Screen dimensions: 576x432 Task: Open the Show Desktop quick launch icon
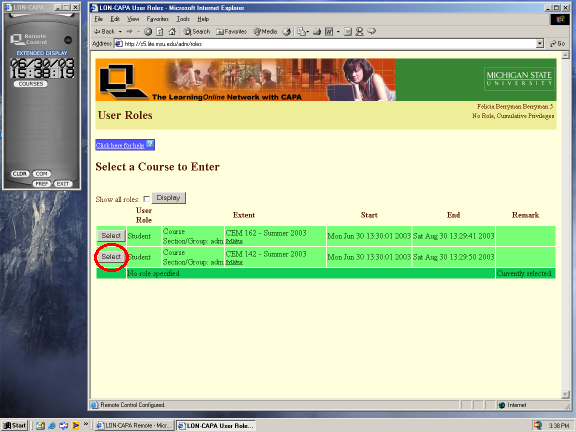[x=40, y=425]
